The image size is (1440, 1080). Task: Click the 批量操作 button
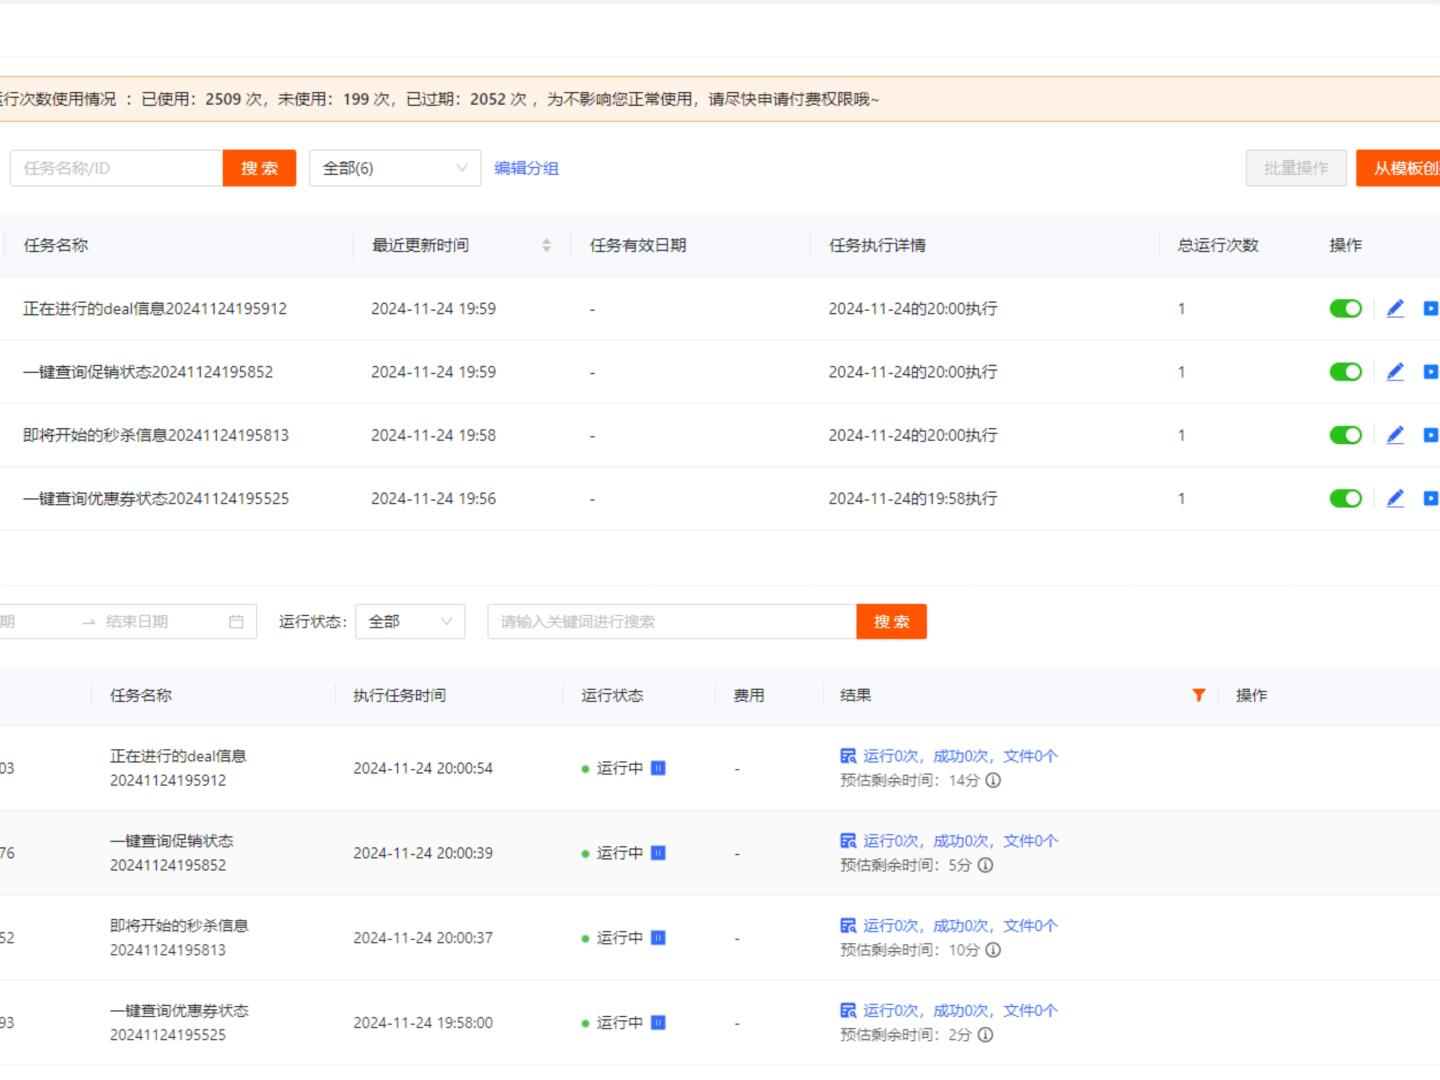pyautogui.click(x=1296, y=168)
